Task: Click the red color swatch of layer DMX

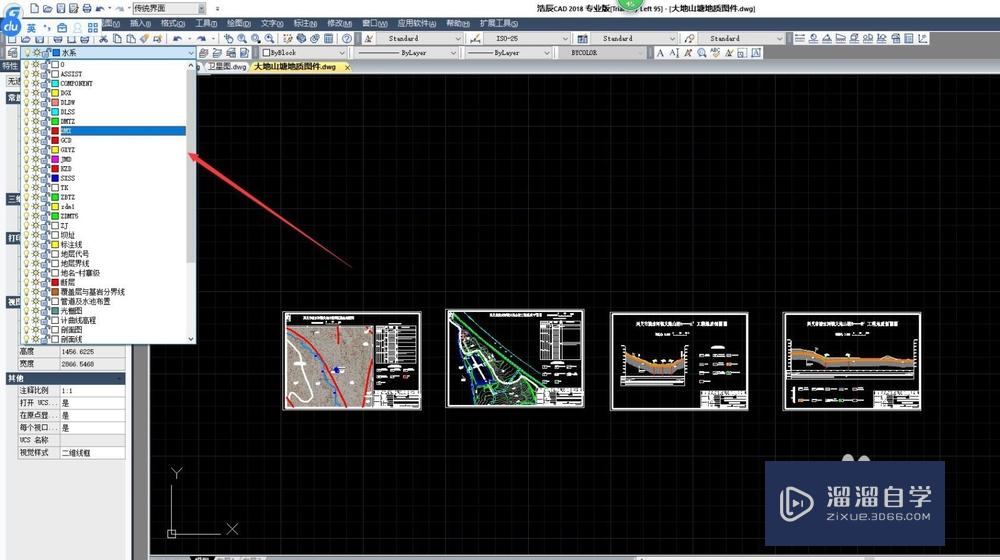Action: pyautogui.click(x=55, y=131)
